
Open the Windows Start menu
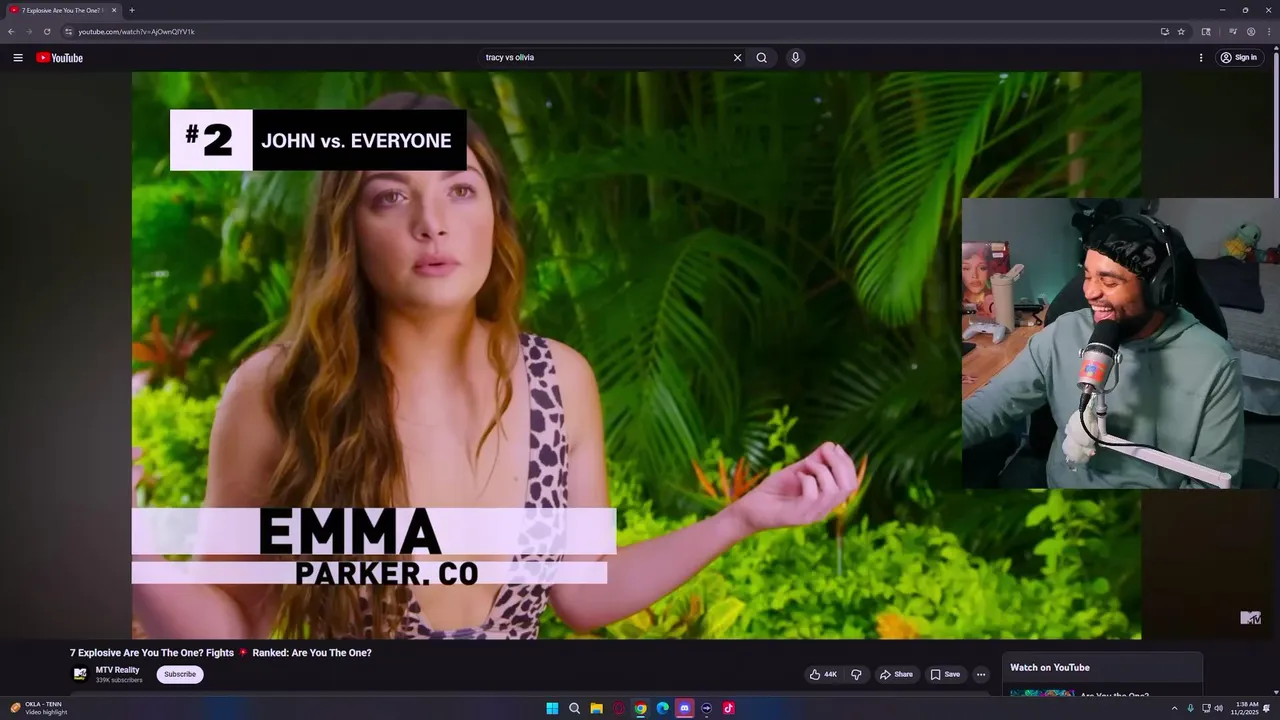[x=552, y=708]
